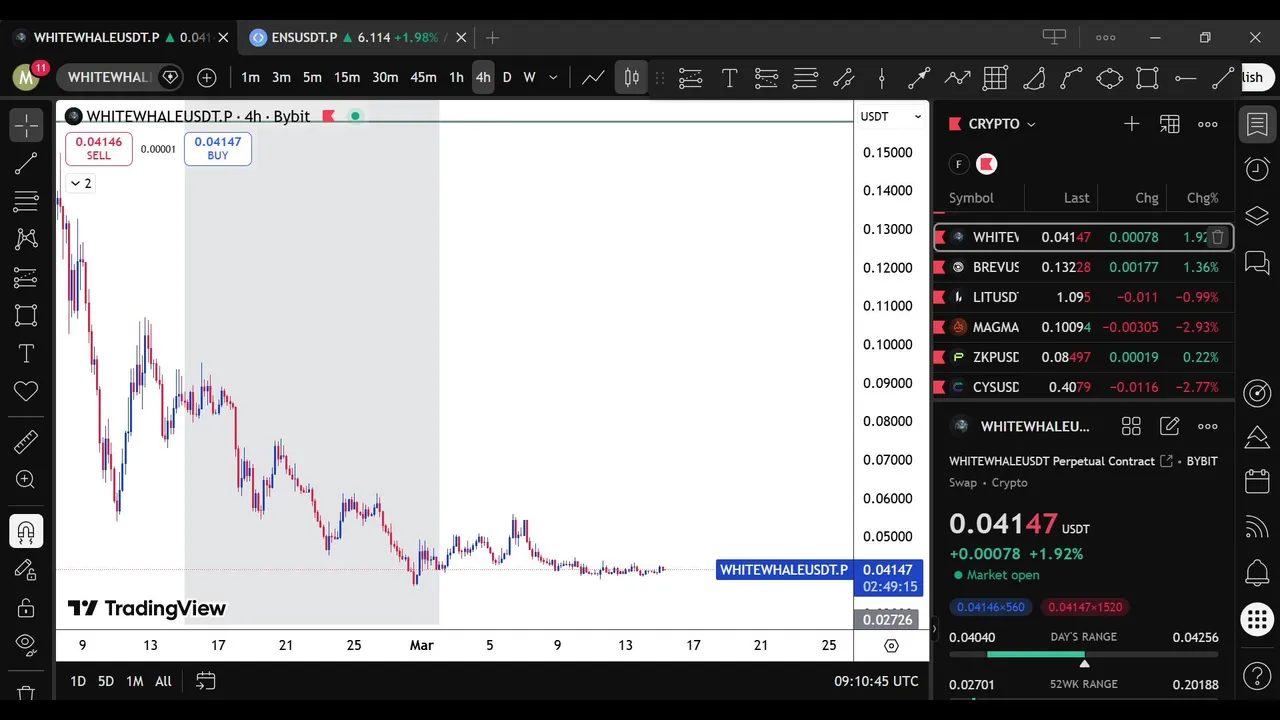The width and height of the screenshot is (1280, 720).
Task: Select the 1D date range
Action: point(78,681)
